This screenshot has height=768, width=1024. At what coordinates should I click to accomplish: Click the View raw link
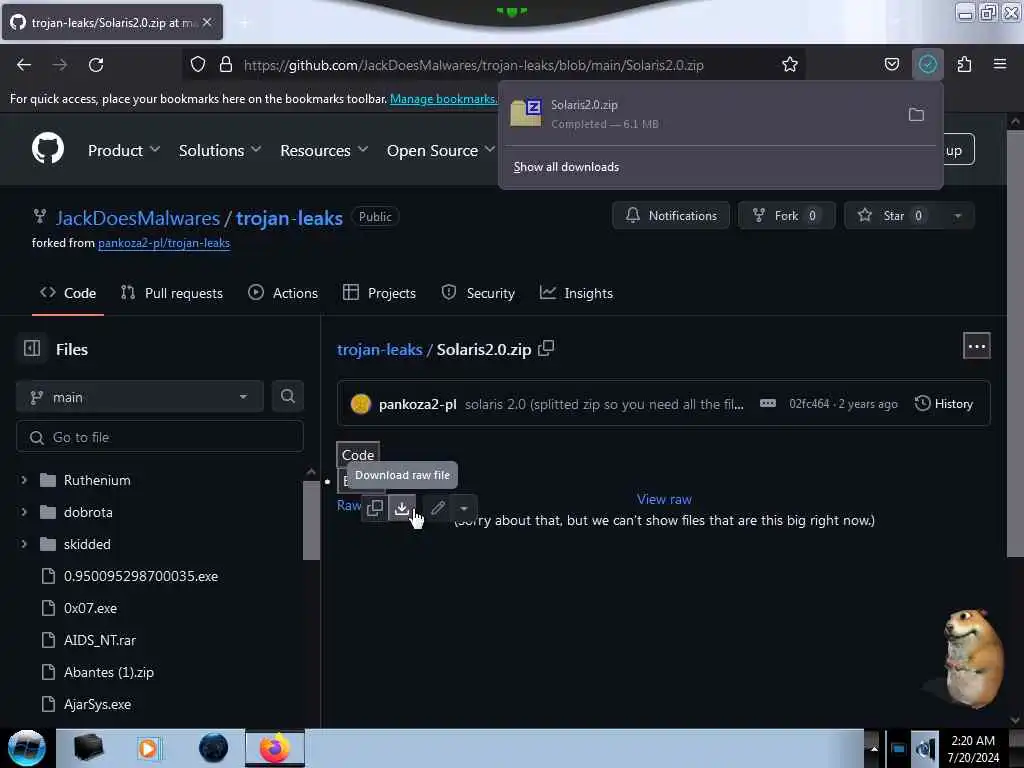coord(664,499)
